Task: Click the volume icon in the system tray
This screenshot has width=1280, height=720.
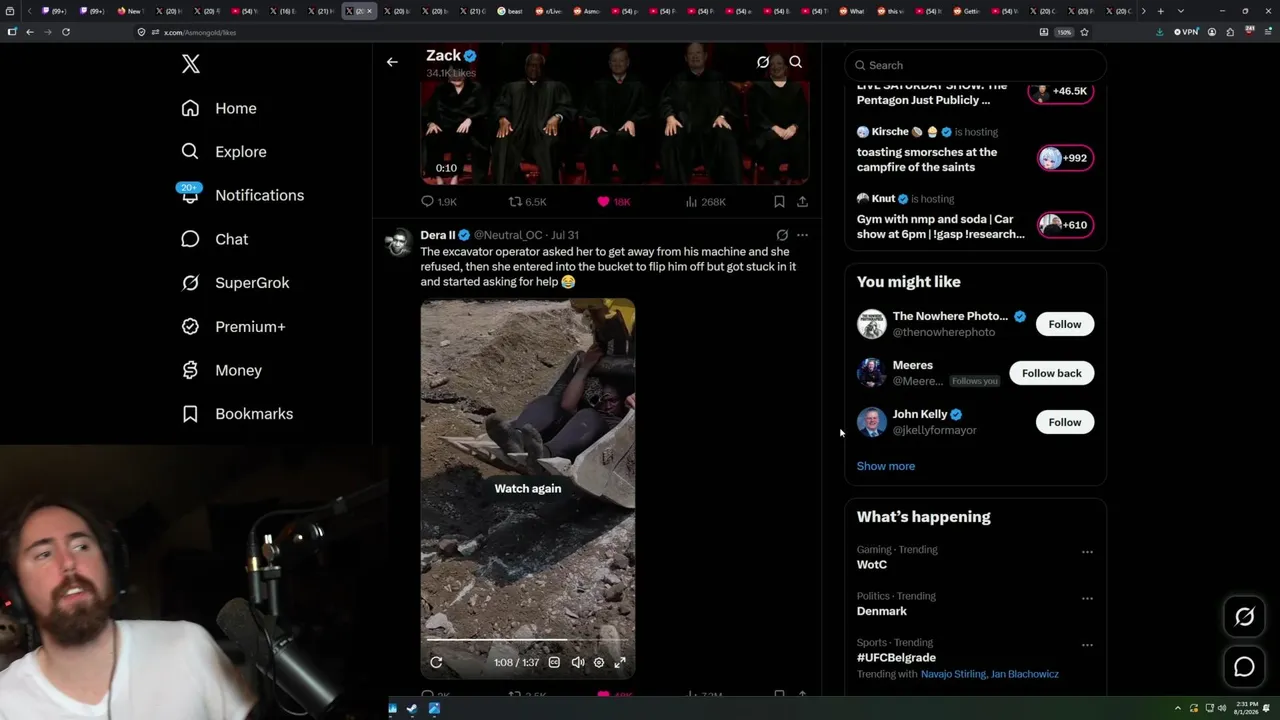Action: click(1222, 709)
